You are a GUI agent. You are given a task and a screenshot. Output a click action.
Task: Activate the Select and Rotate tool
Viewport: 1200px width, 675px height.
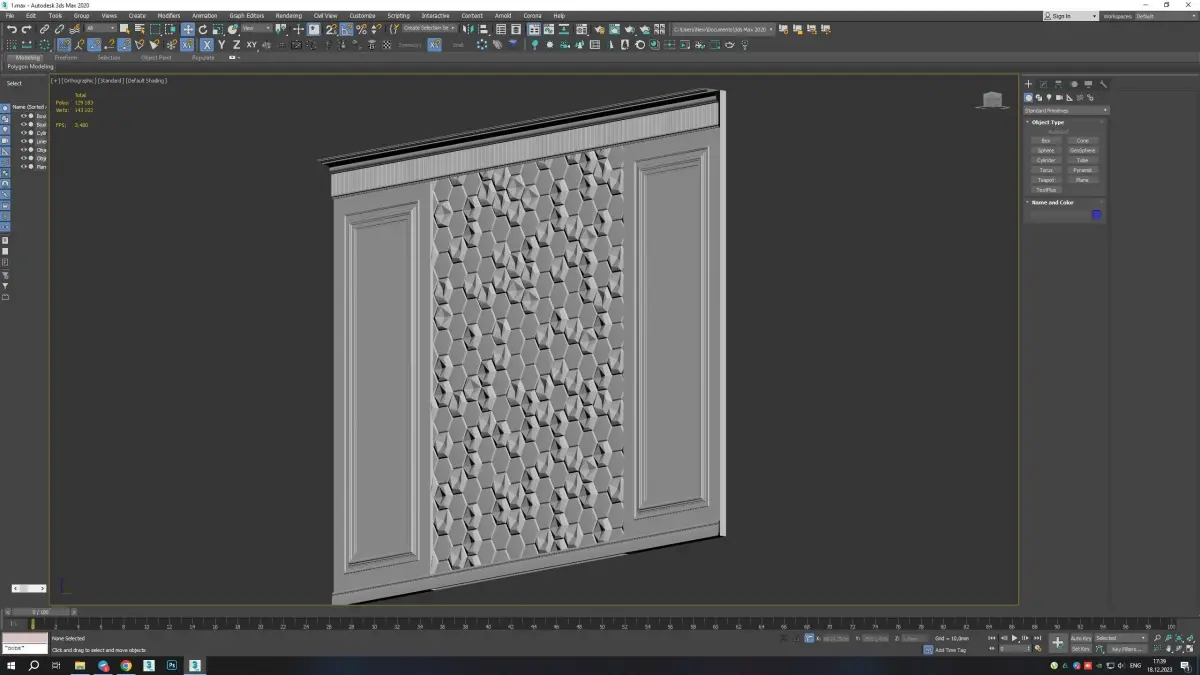pos(203,29)
